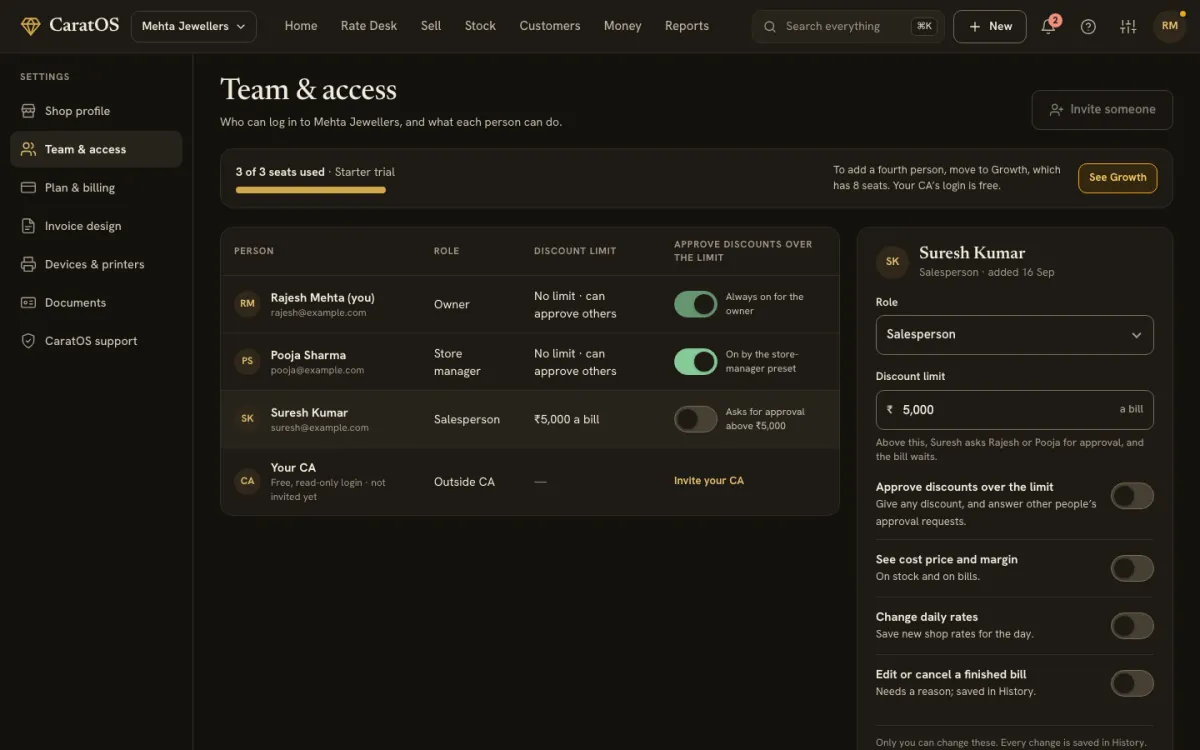This screenshot has height=750, width=1200.
Task: Click the rupee symbol in Discount limit field
Action: pos(890,410)
